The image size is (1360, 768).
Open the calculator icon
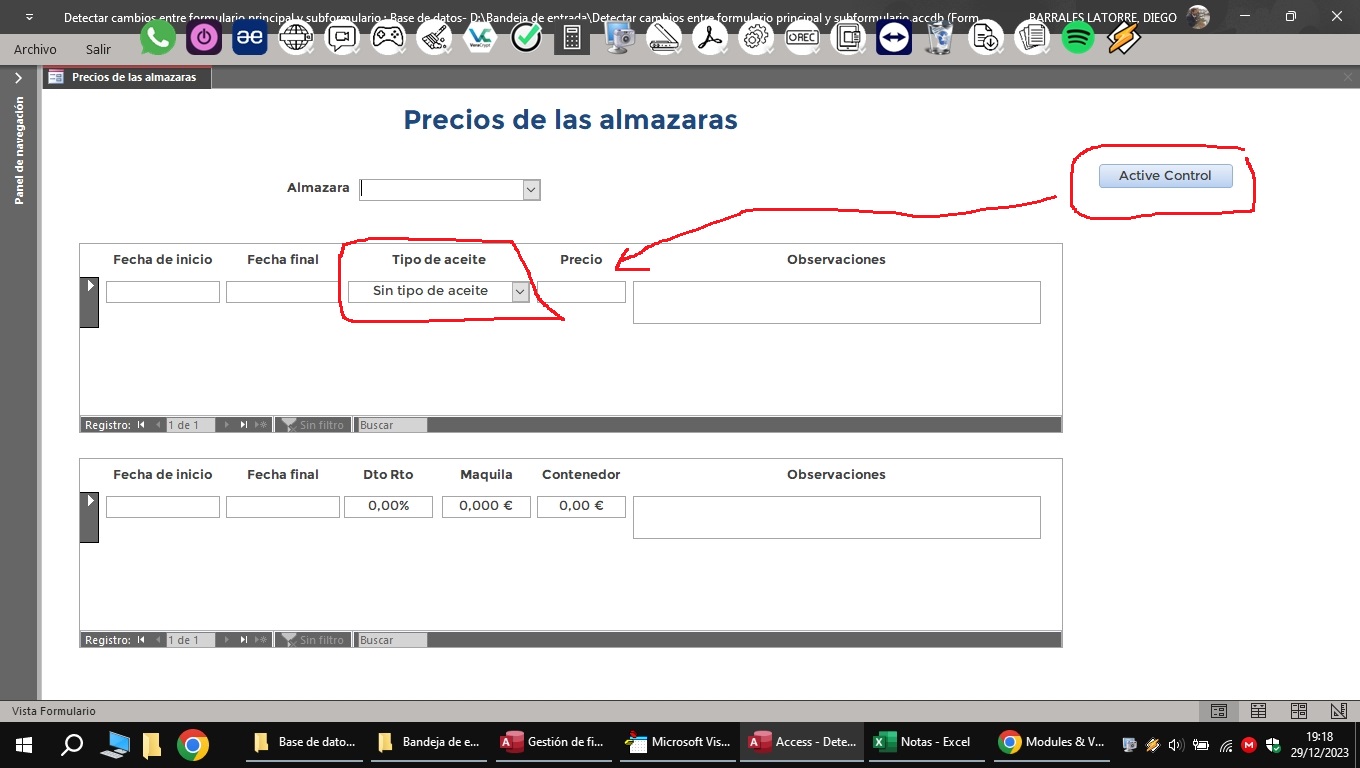click(572, 38)
